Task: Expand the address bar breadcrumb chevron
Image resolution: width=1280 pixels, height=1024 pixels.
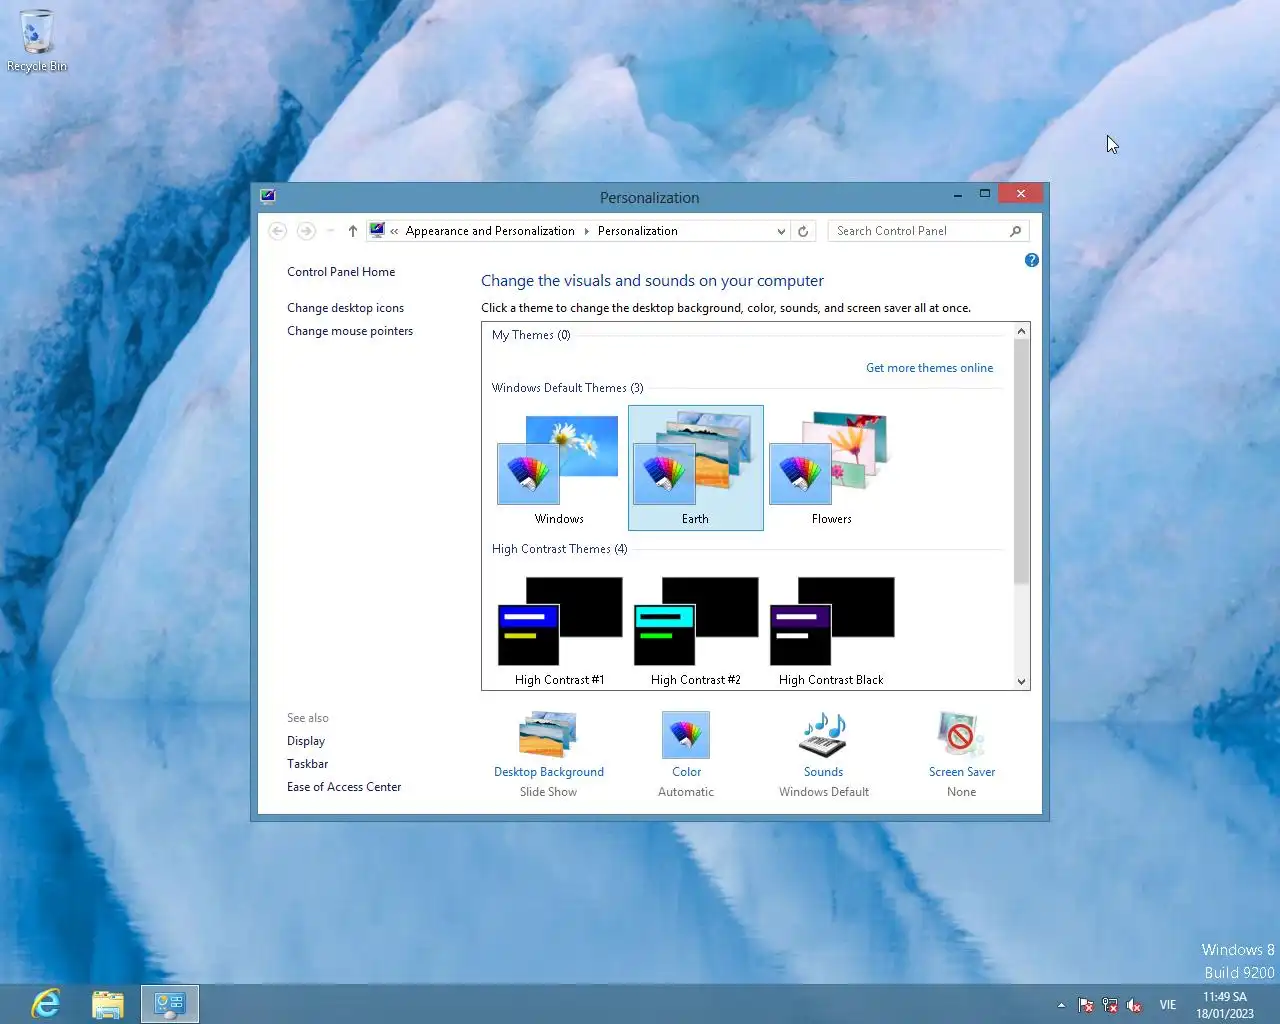Action: [394, 231]
